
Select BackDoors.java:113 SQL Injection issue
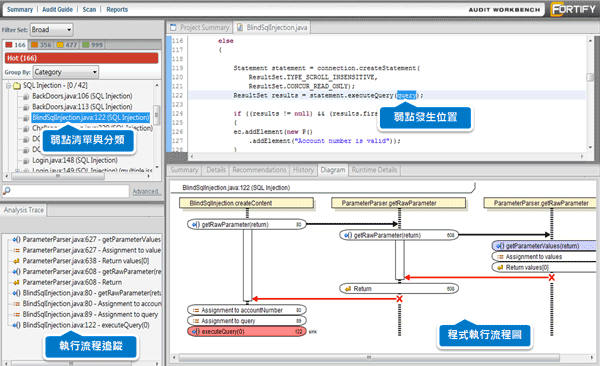82,107
